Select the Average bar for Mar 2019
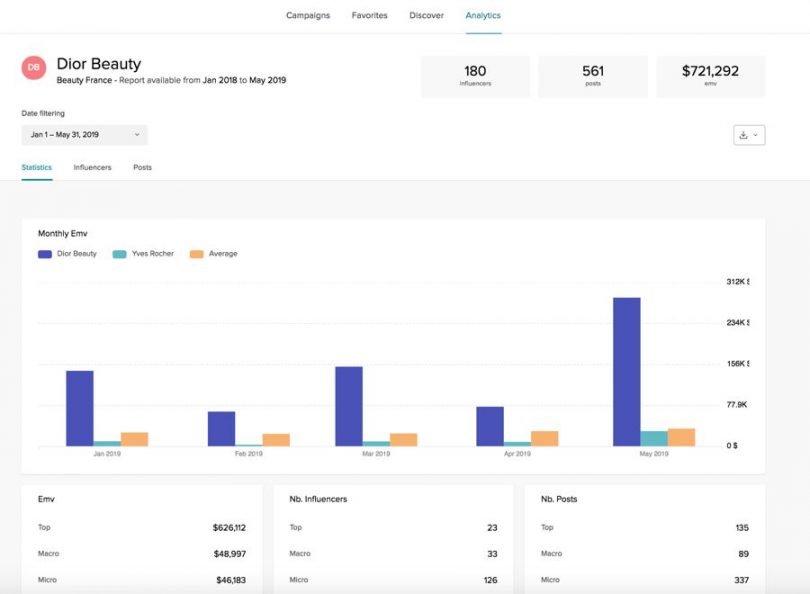 pyautogui.click(x=403, y=440)
